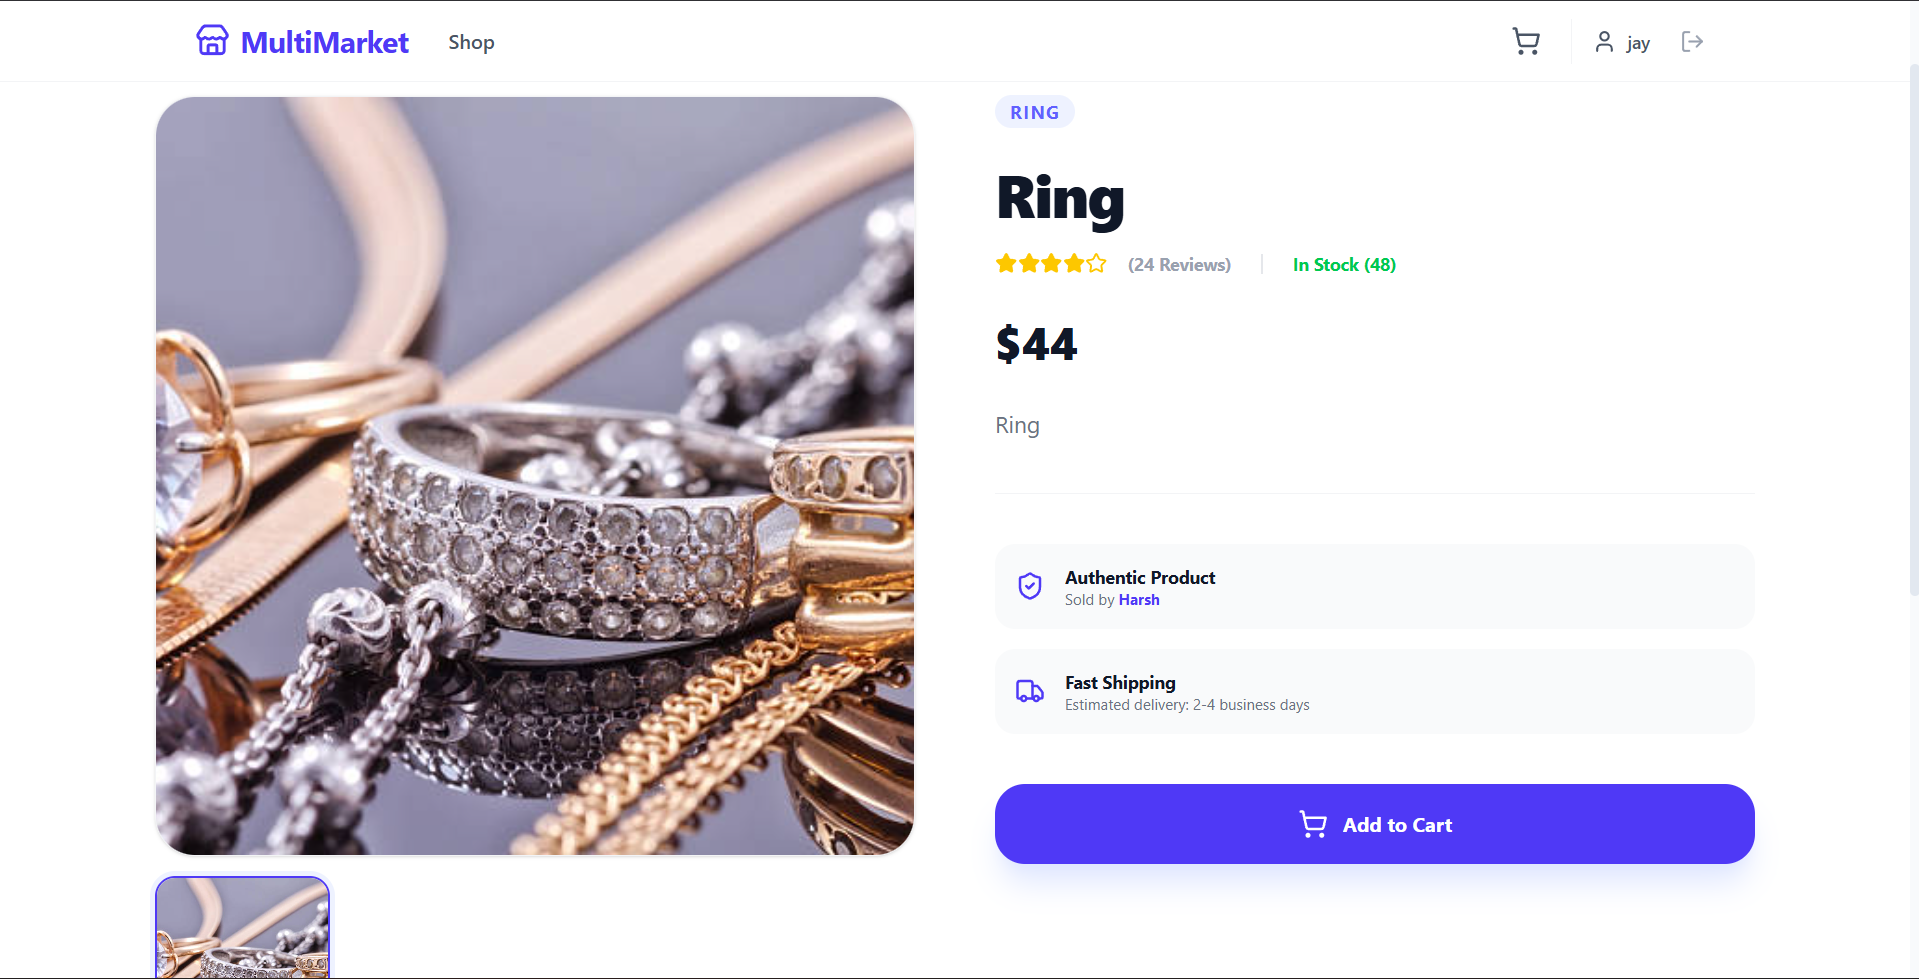This screenshot has width=1919, height=979.
Task: Click the user profile icon
Action: [1604, 42]
